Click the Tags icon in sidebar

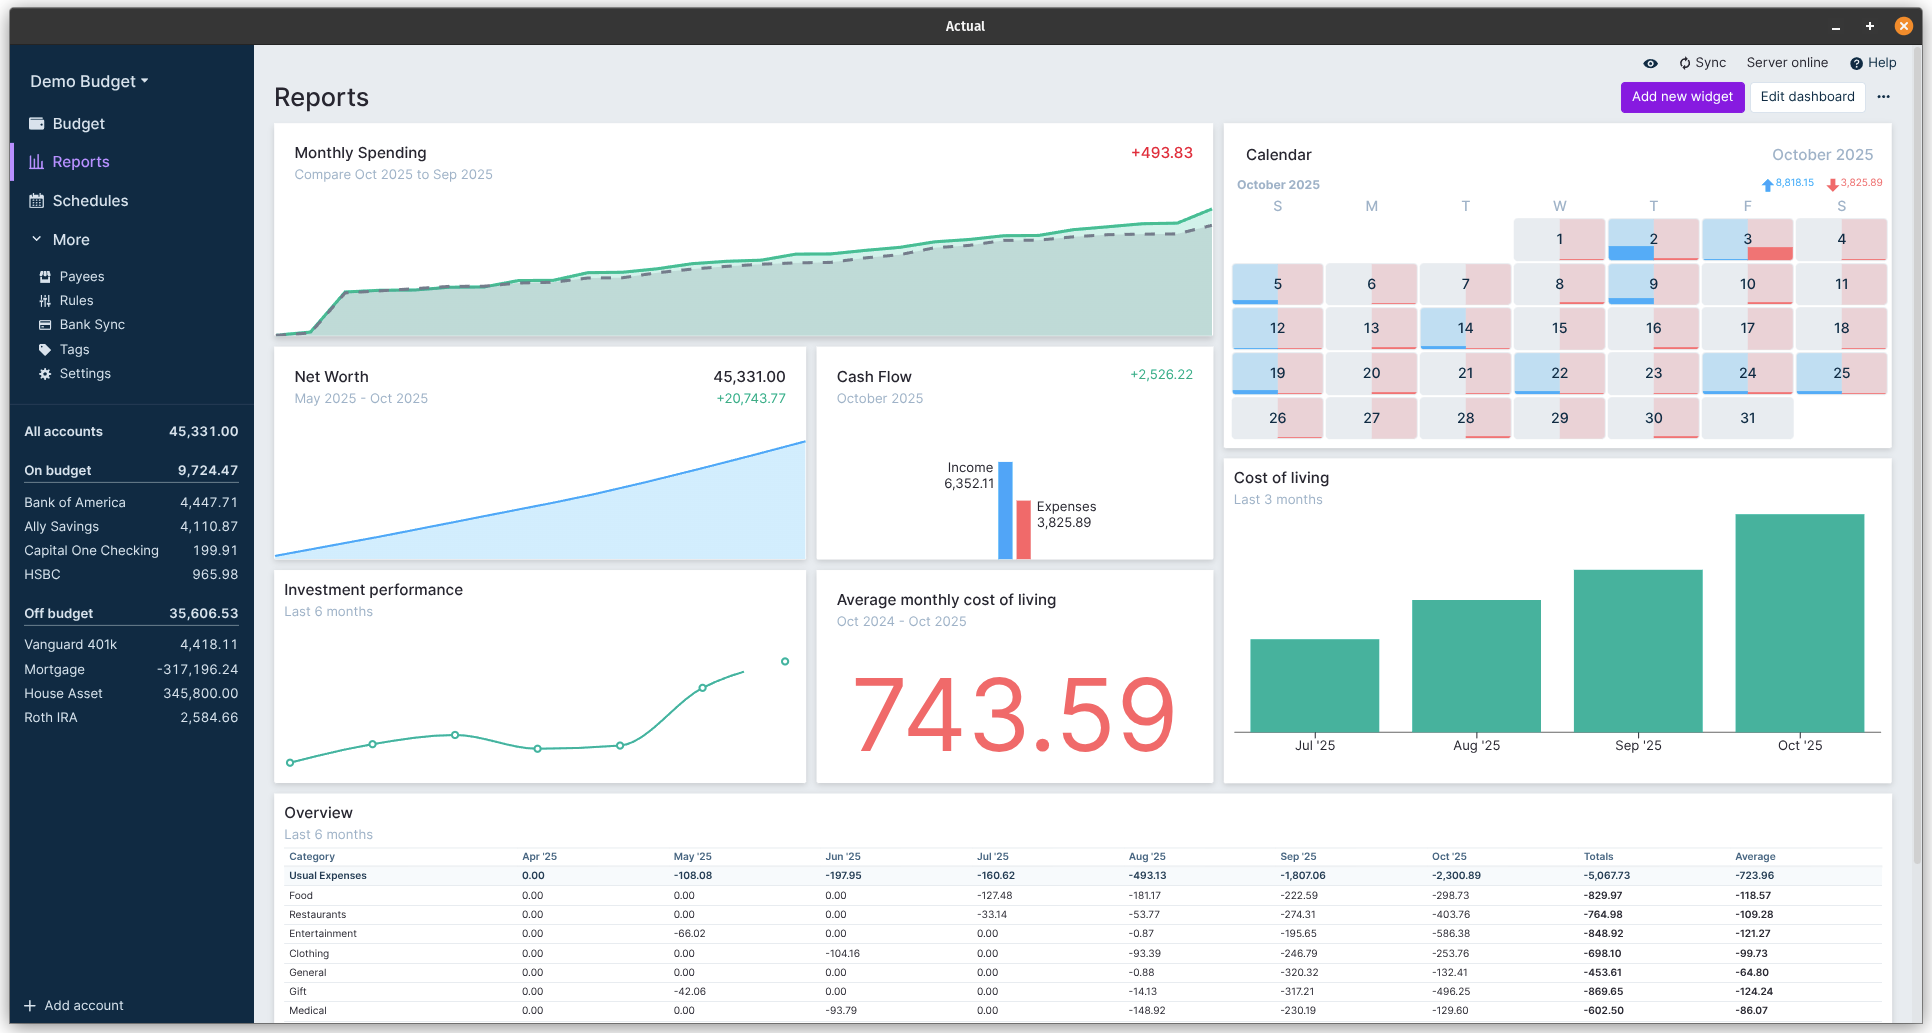(x=45, y=350)
